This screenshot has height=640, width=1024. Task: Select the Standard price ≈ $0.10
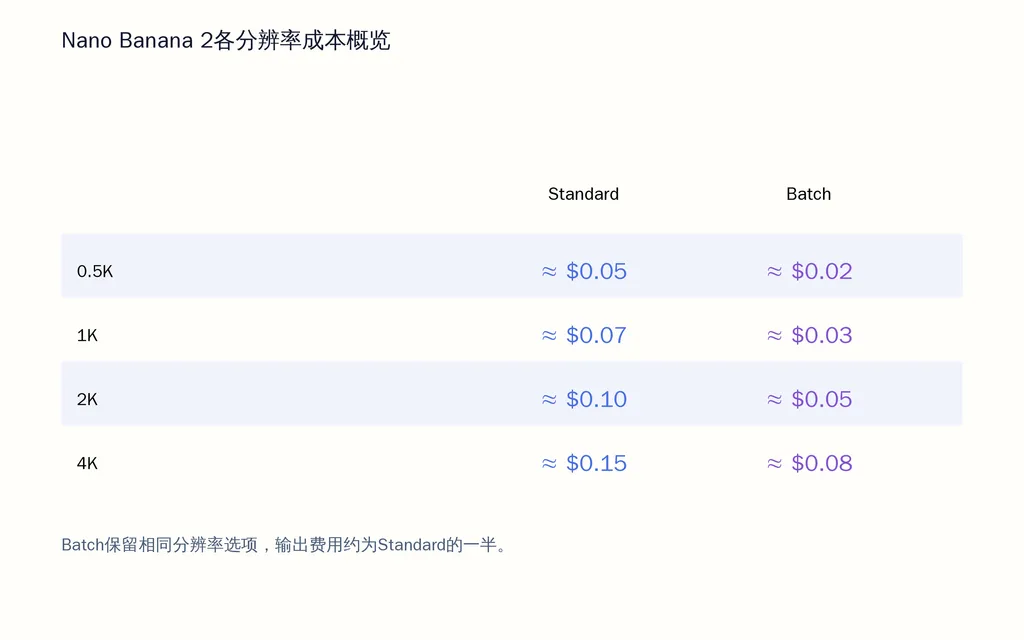(x=584, y=399)
